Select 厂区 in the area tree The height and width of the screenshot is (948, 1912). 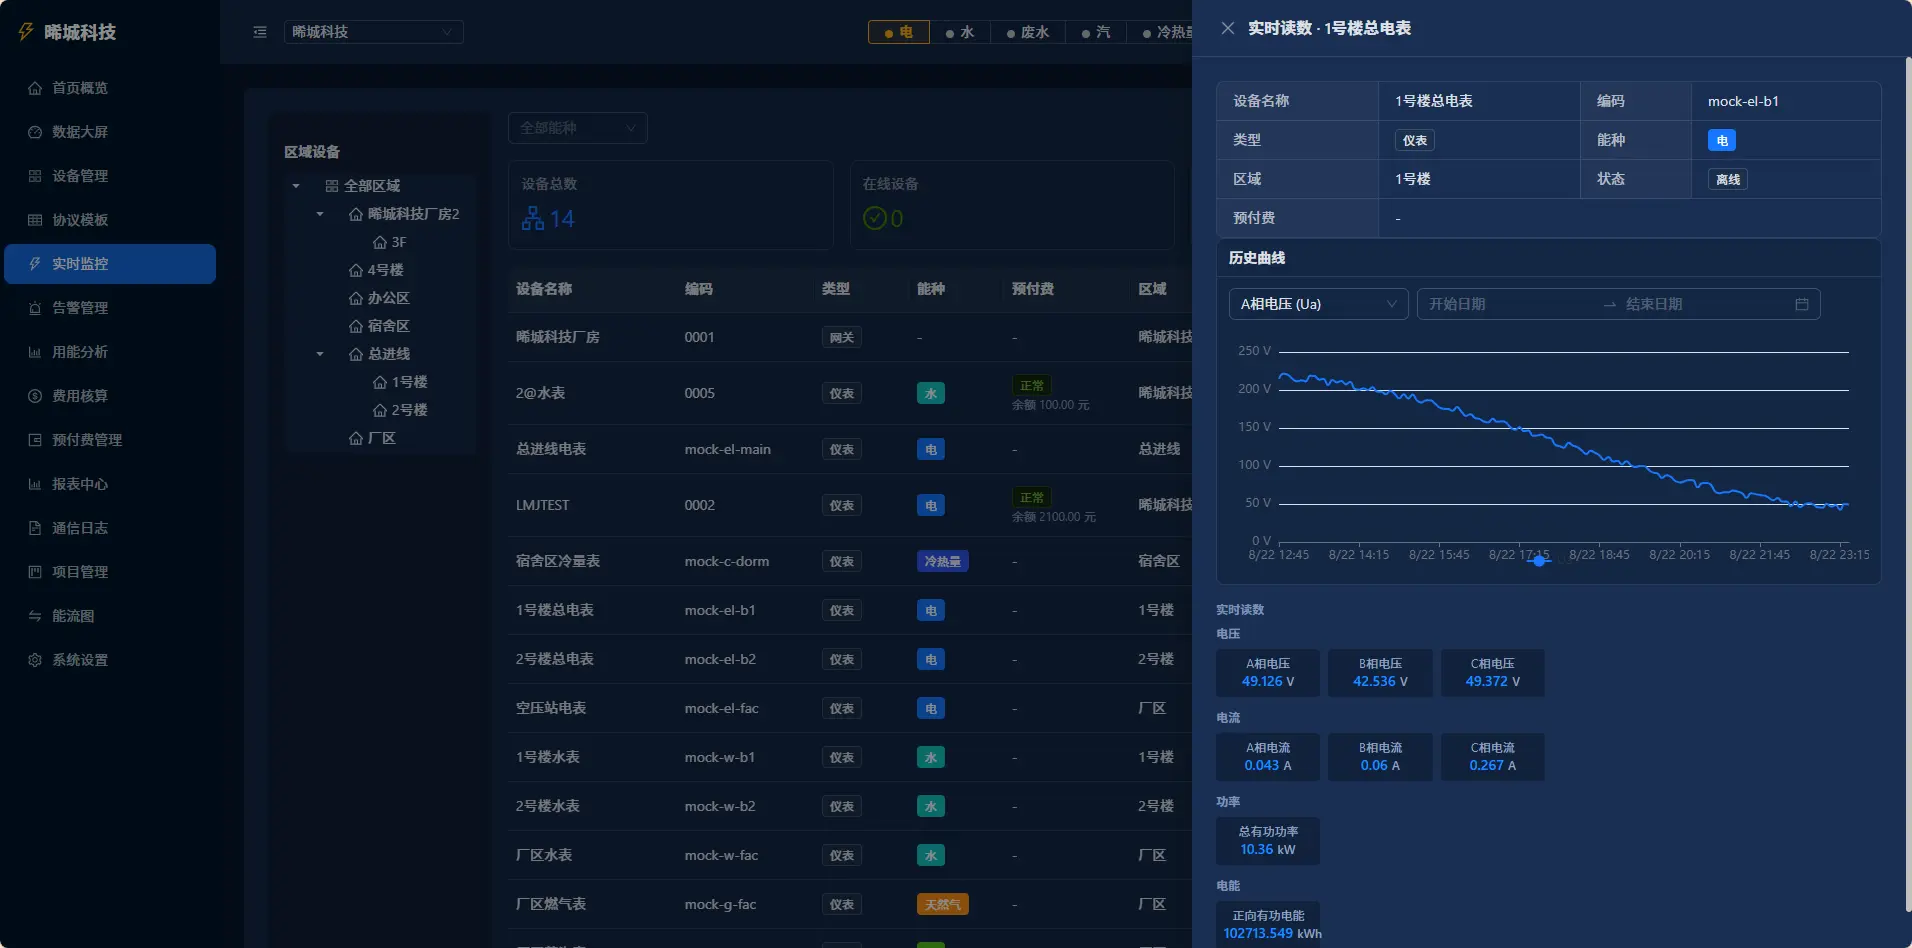[372, 438]
